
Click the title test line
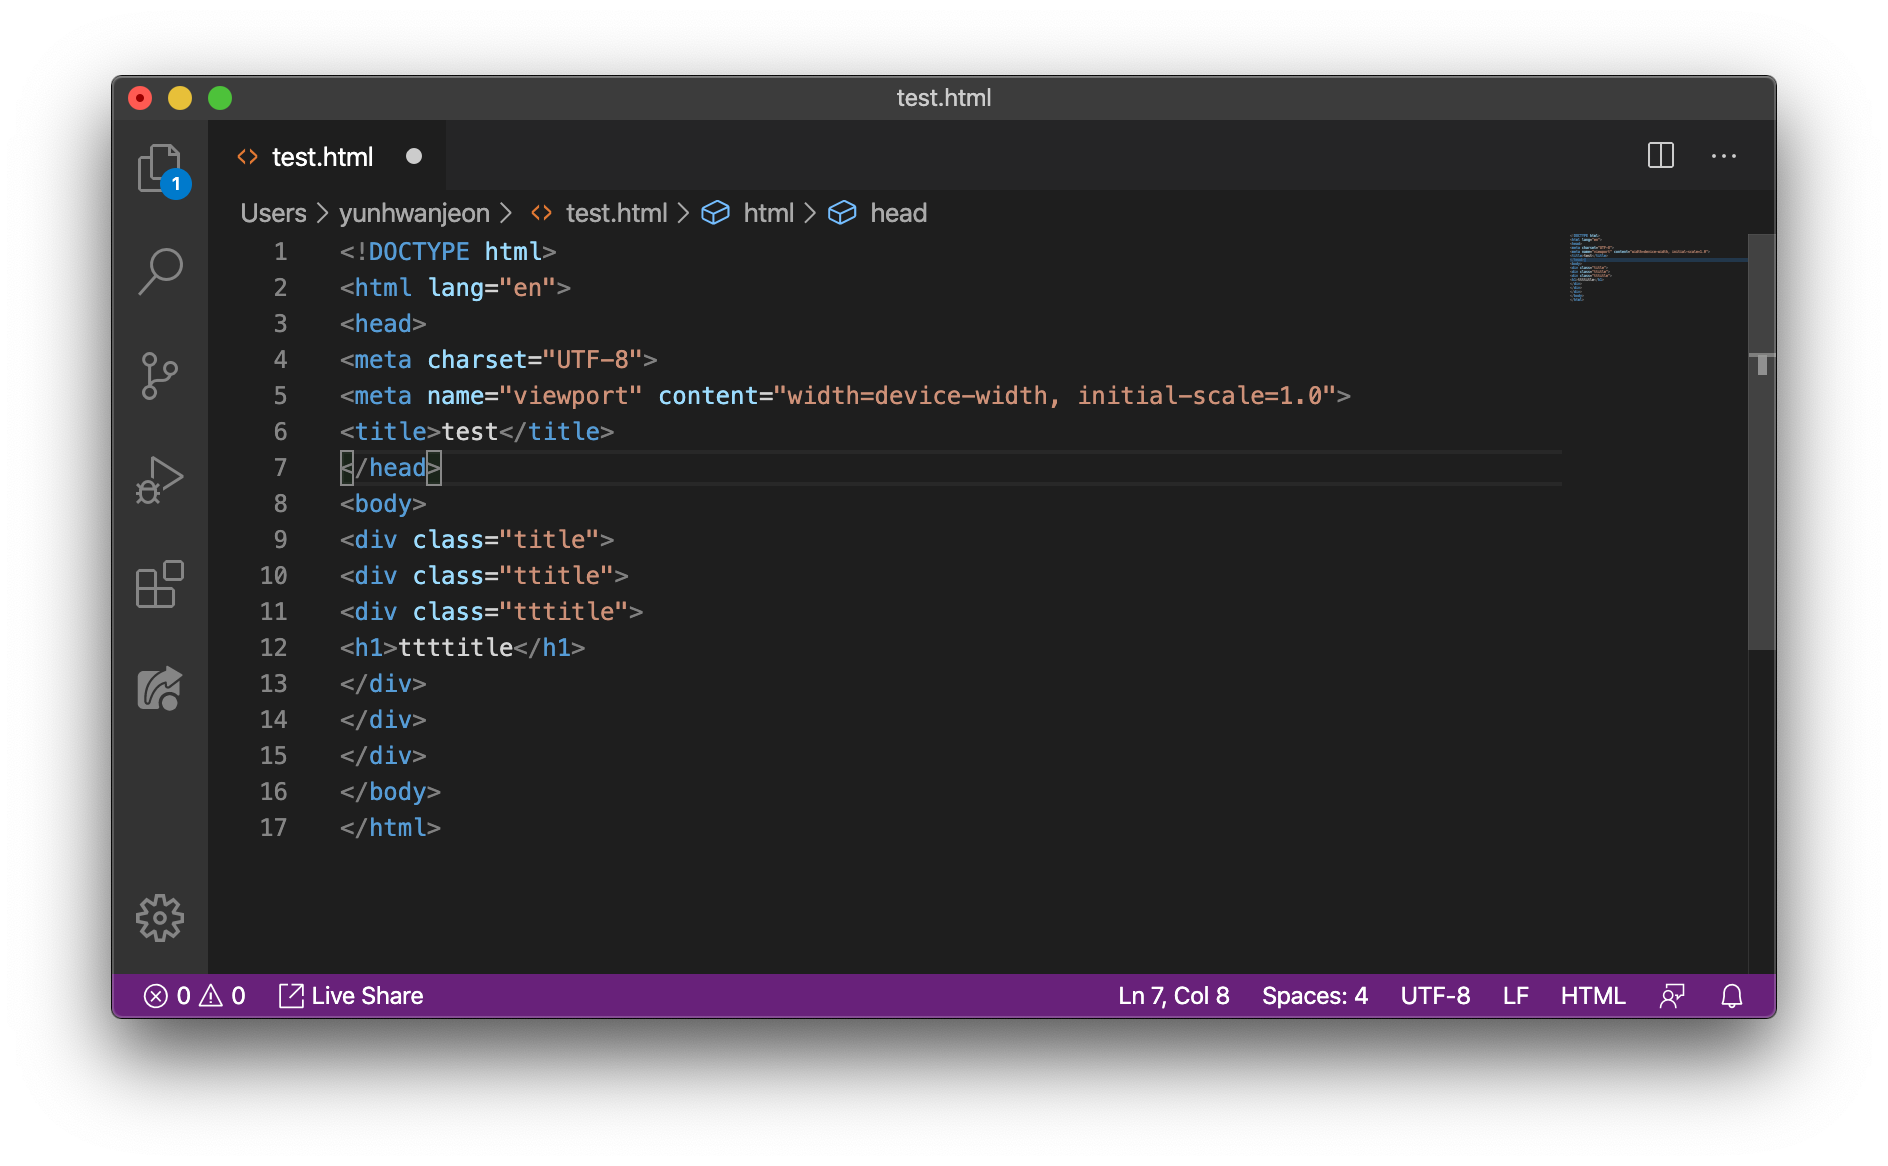(x=477, y=432)
